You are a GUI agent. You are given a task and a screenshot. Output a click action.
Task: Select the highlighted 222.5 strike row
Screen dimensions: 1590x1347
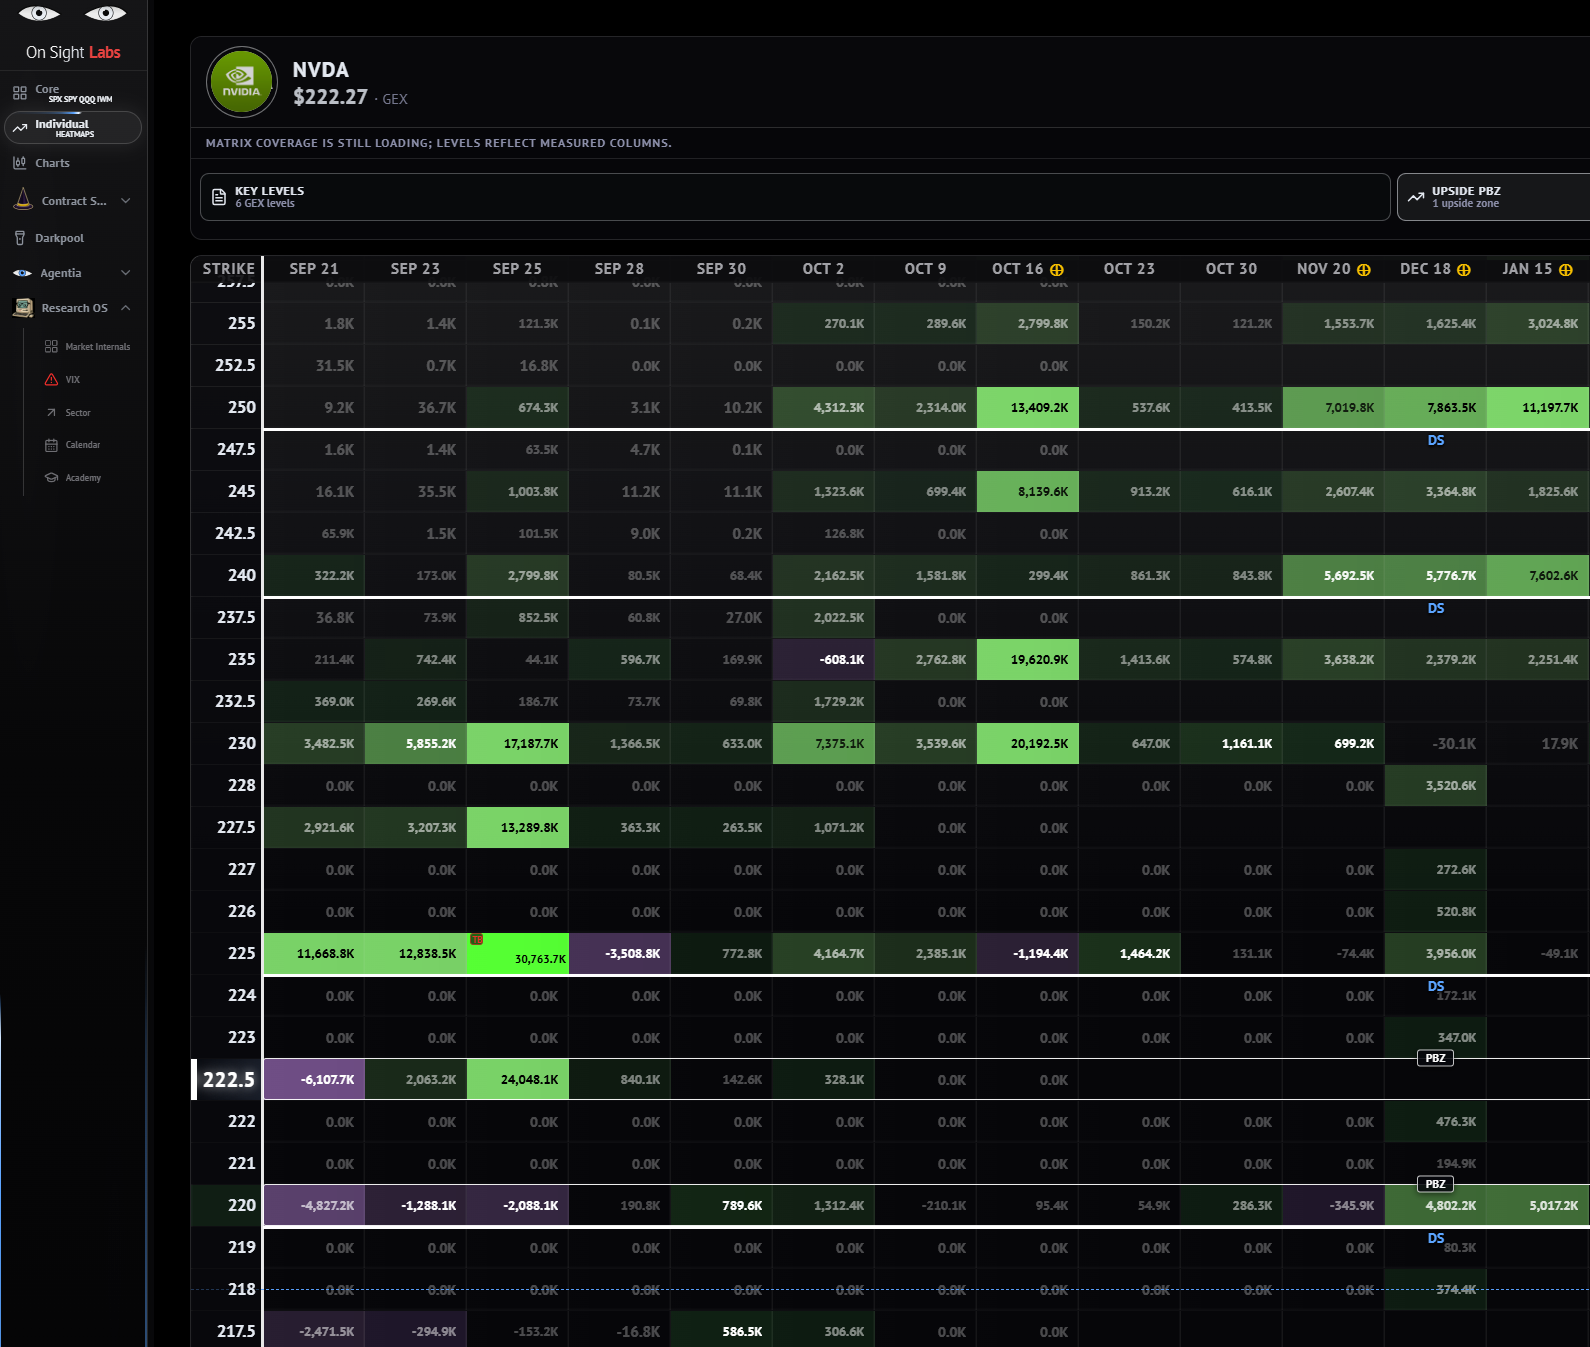click(890, 1079)
